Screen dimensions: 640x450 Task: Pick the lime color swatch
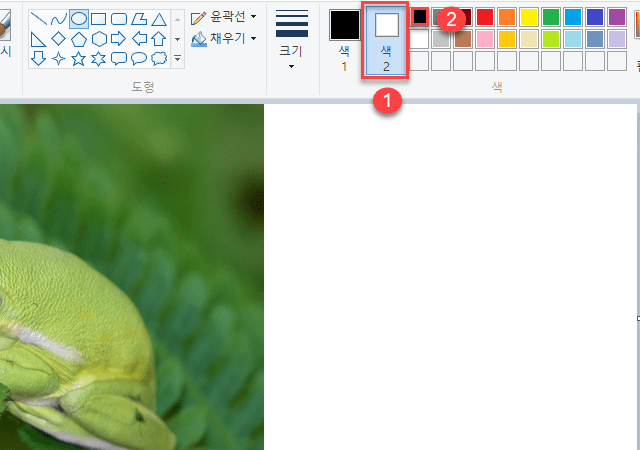551,39
